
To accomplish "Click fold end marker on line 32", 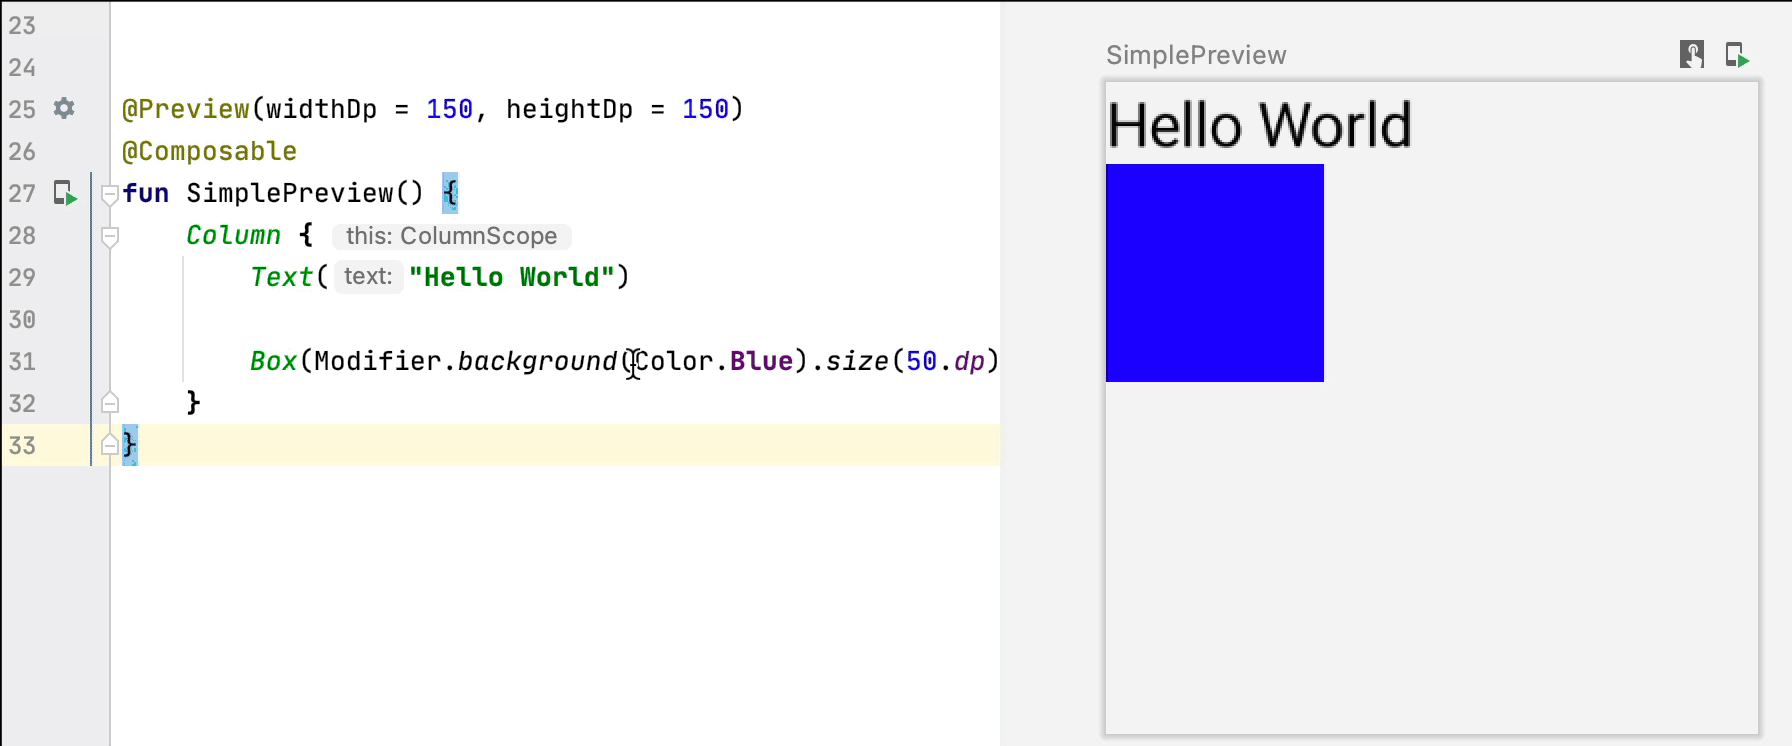I will [x=110, y=403].
